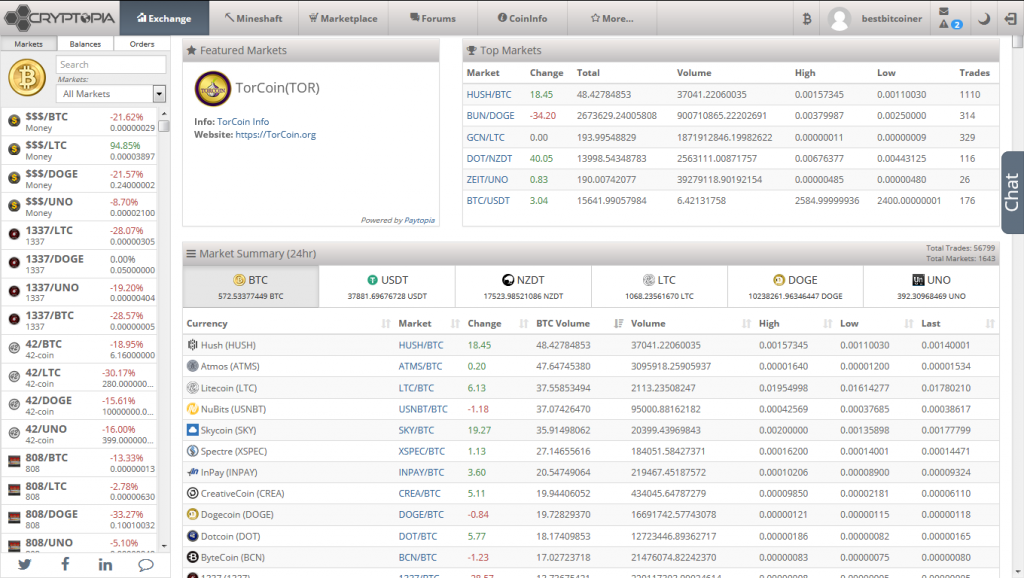Select the USDT base market tab
This screenshot has width=1024, height=578.
coord(387,287)
